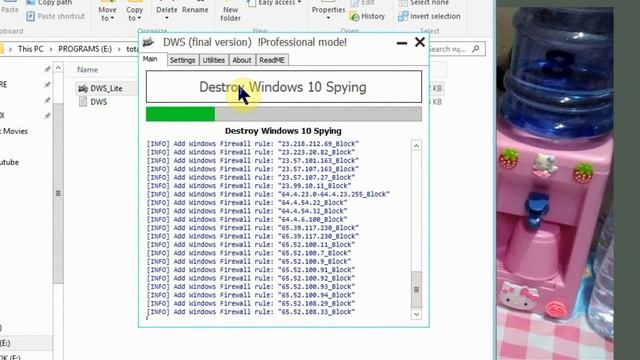Click the log scrollbar up arrow
Image resolution: width=640 pixels, height=360 pixels.
point(416,146)
